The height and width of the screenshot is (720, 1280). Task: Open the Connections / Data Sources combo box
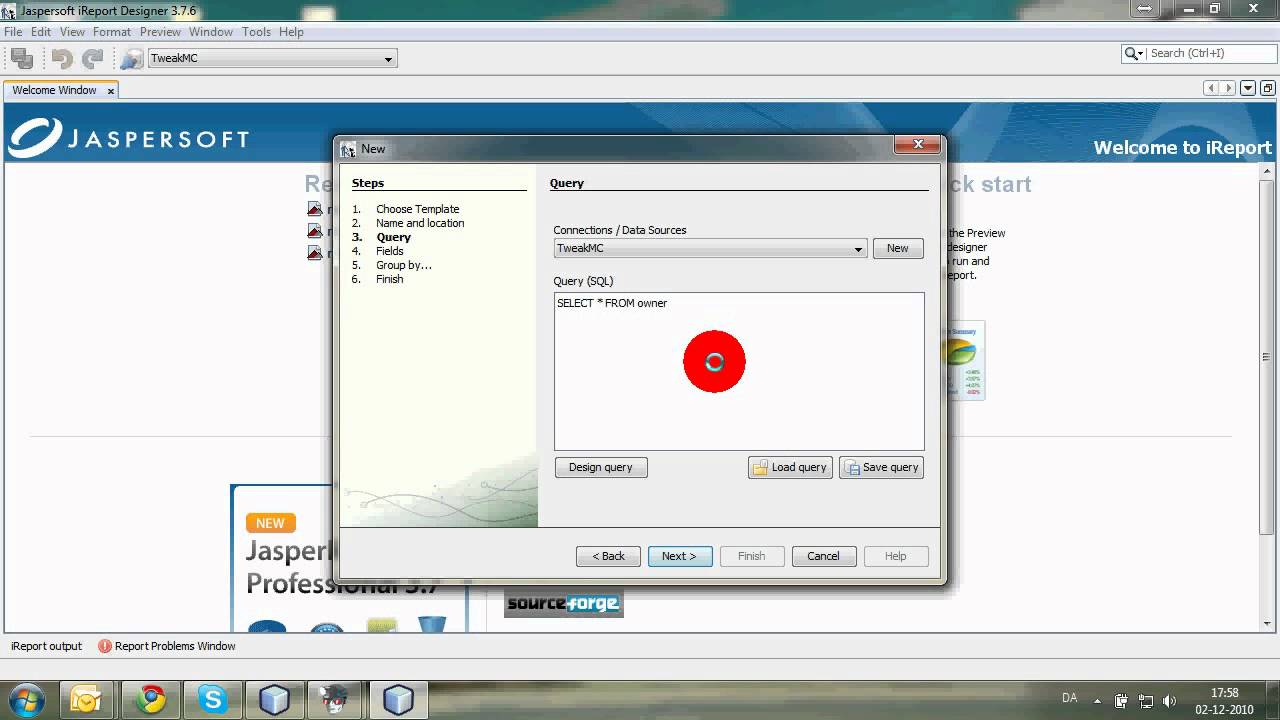[710, 248]
